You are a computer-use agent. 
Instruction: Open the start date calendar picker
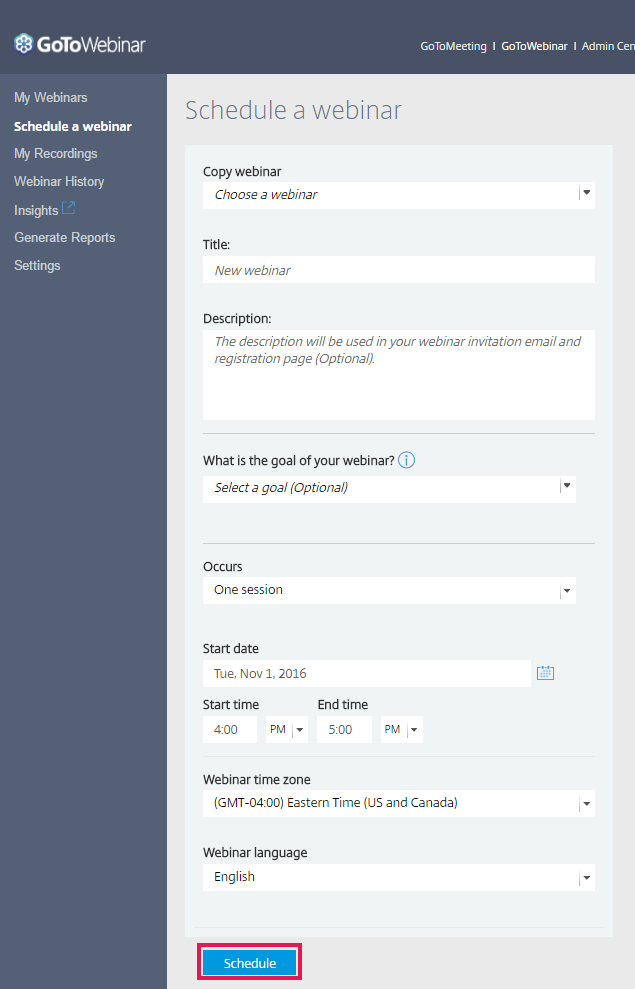point(545,673)
